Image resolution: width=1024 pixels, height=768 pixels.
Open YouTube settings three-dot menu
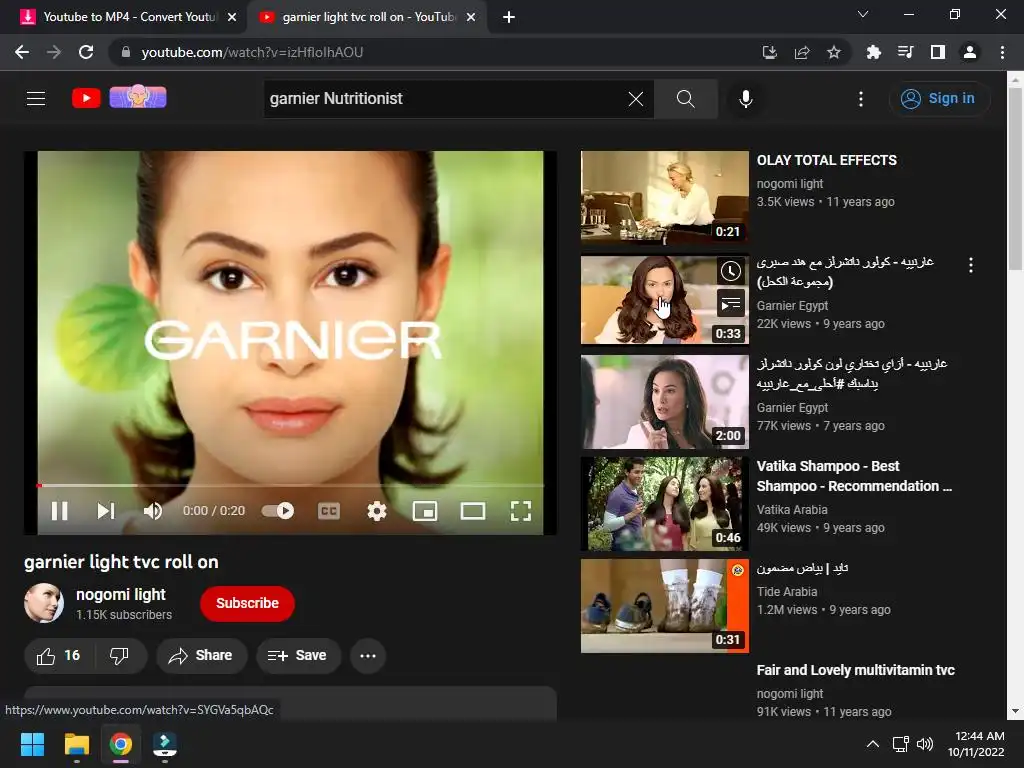[x=861, y=99]
